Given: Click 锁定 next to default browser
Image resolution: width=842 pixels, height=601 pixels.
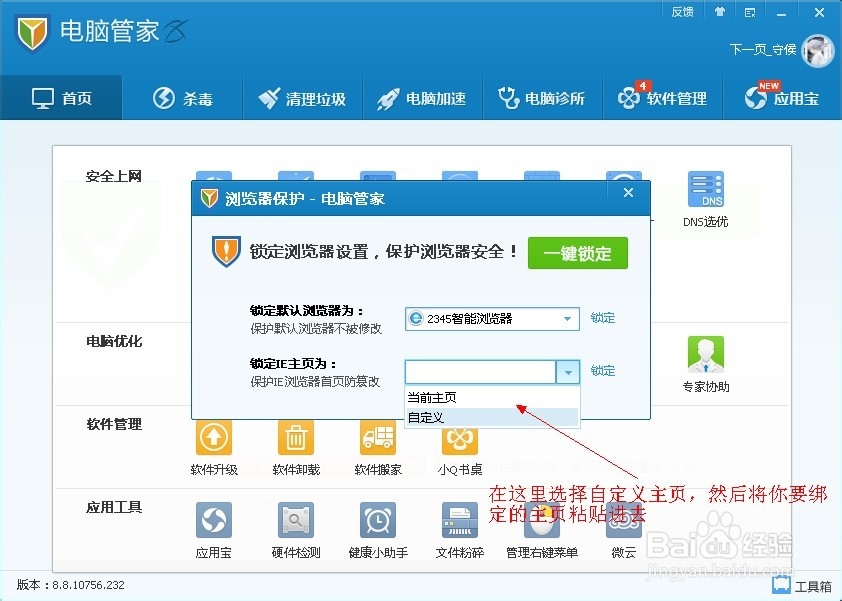Looking at the screenshot, I should 603,318.
